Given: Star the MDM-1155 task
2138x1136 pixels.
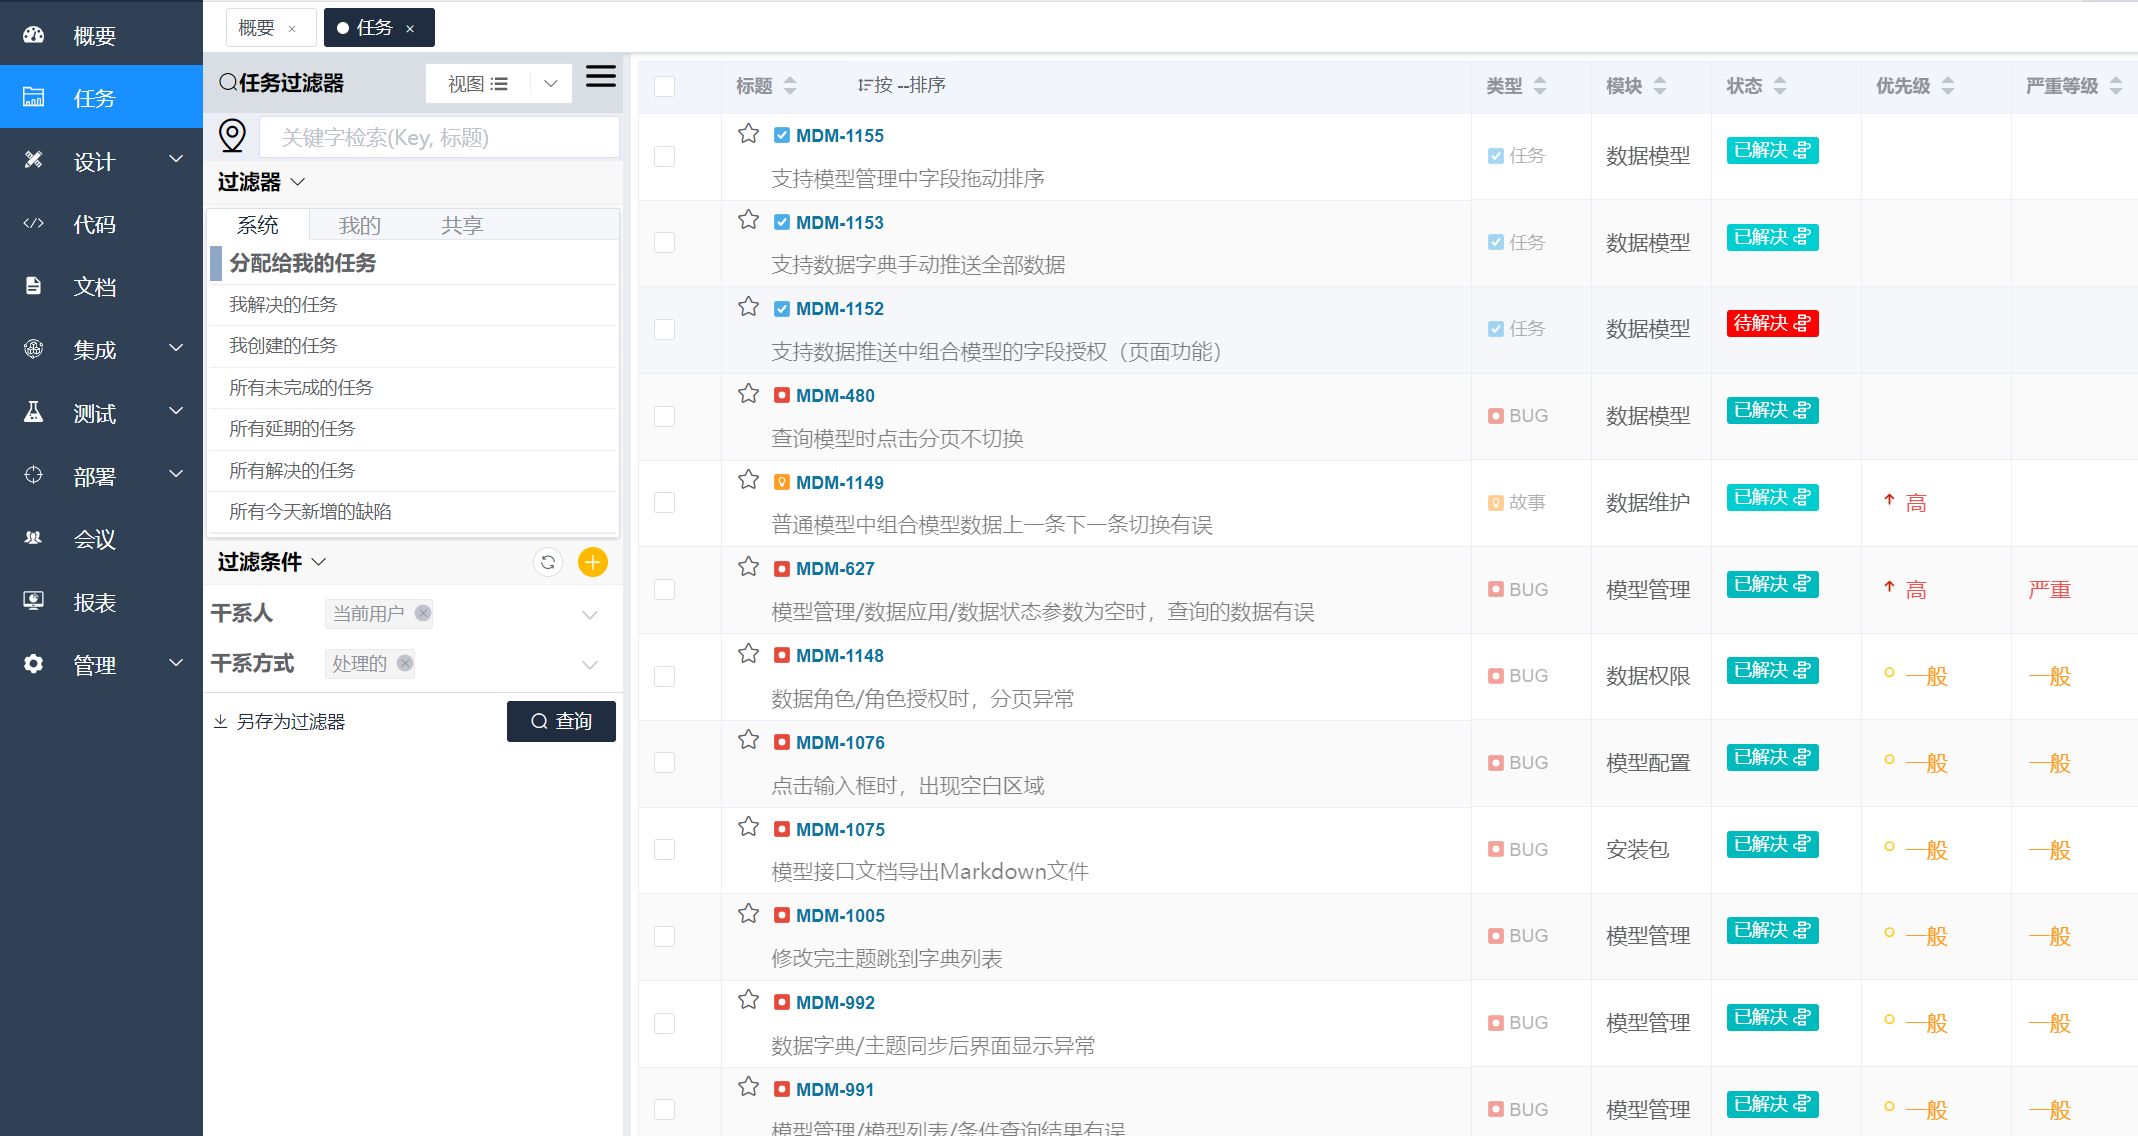Looking at the screenshot, I should (748, 134).
